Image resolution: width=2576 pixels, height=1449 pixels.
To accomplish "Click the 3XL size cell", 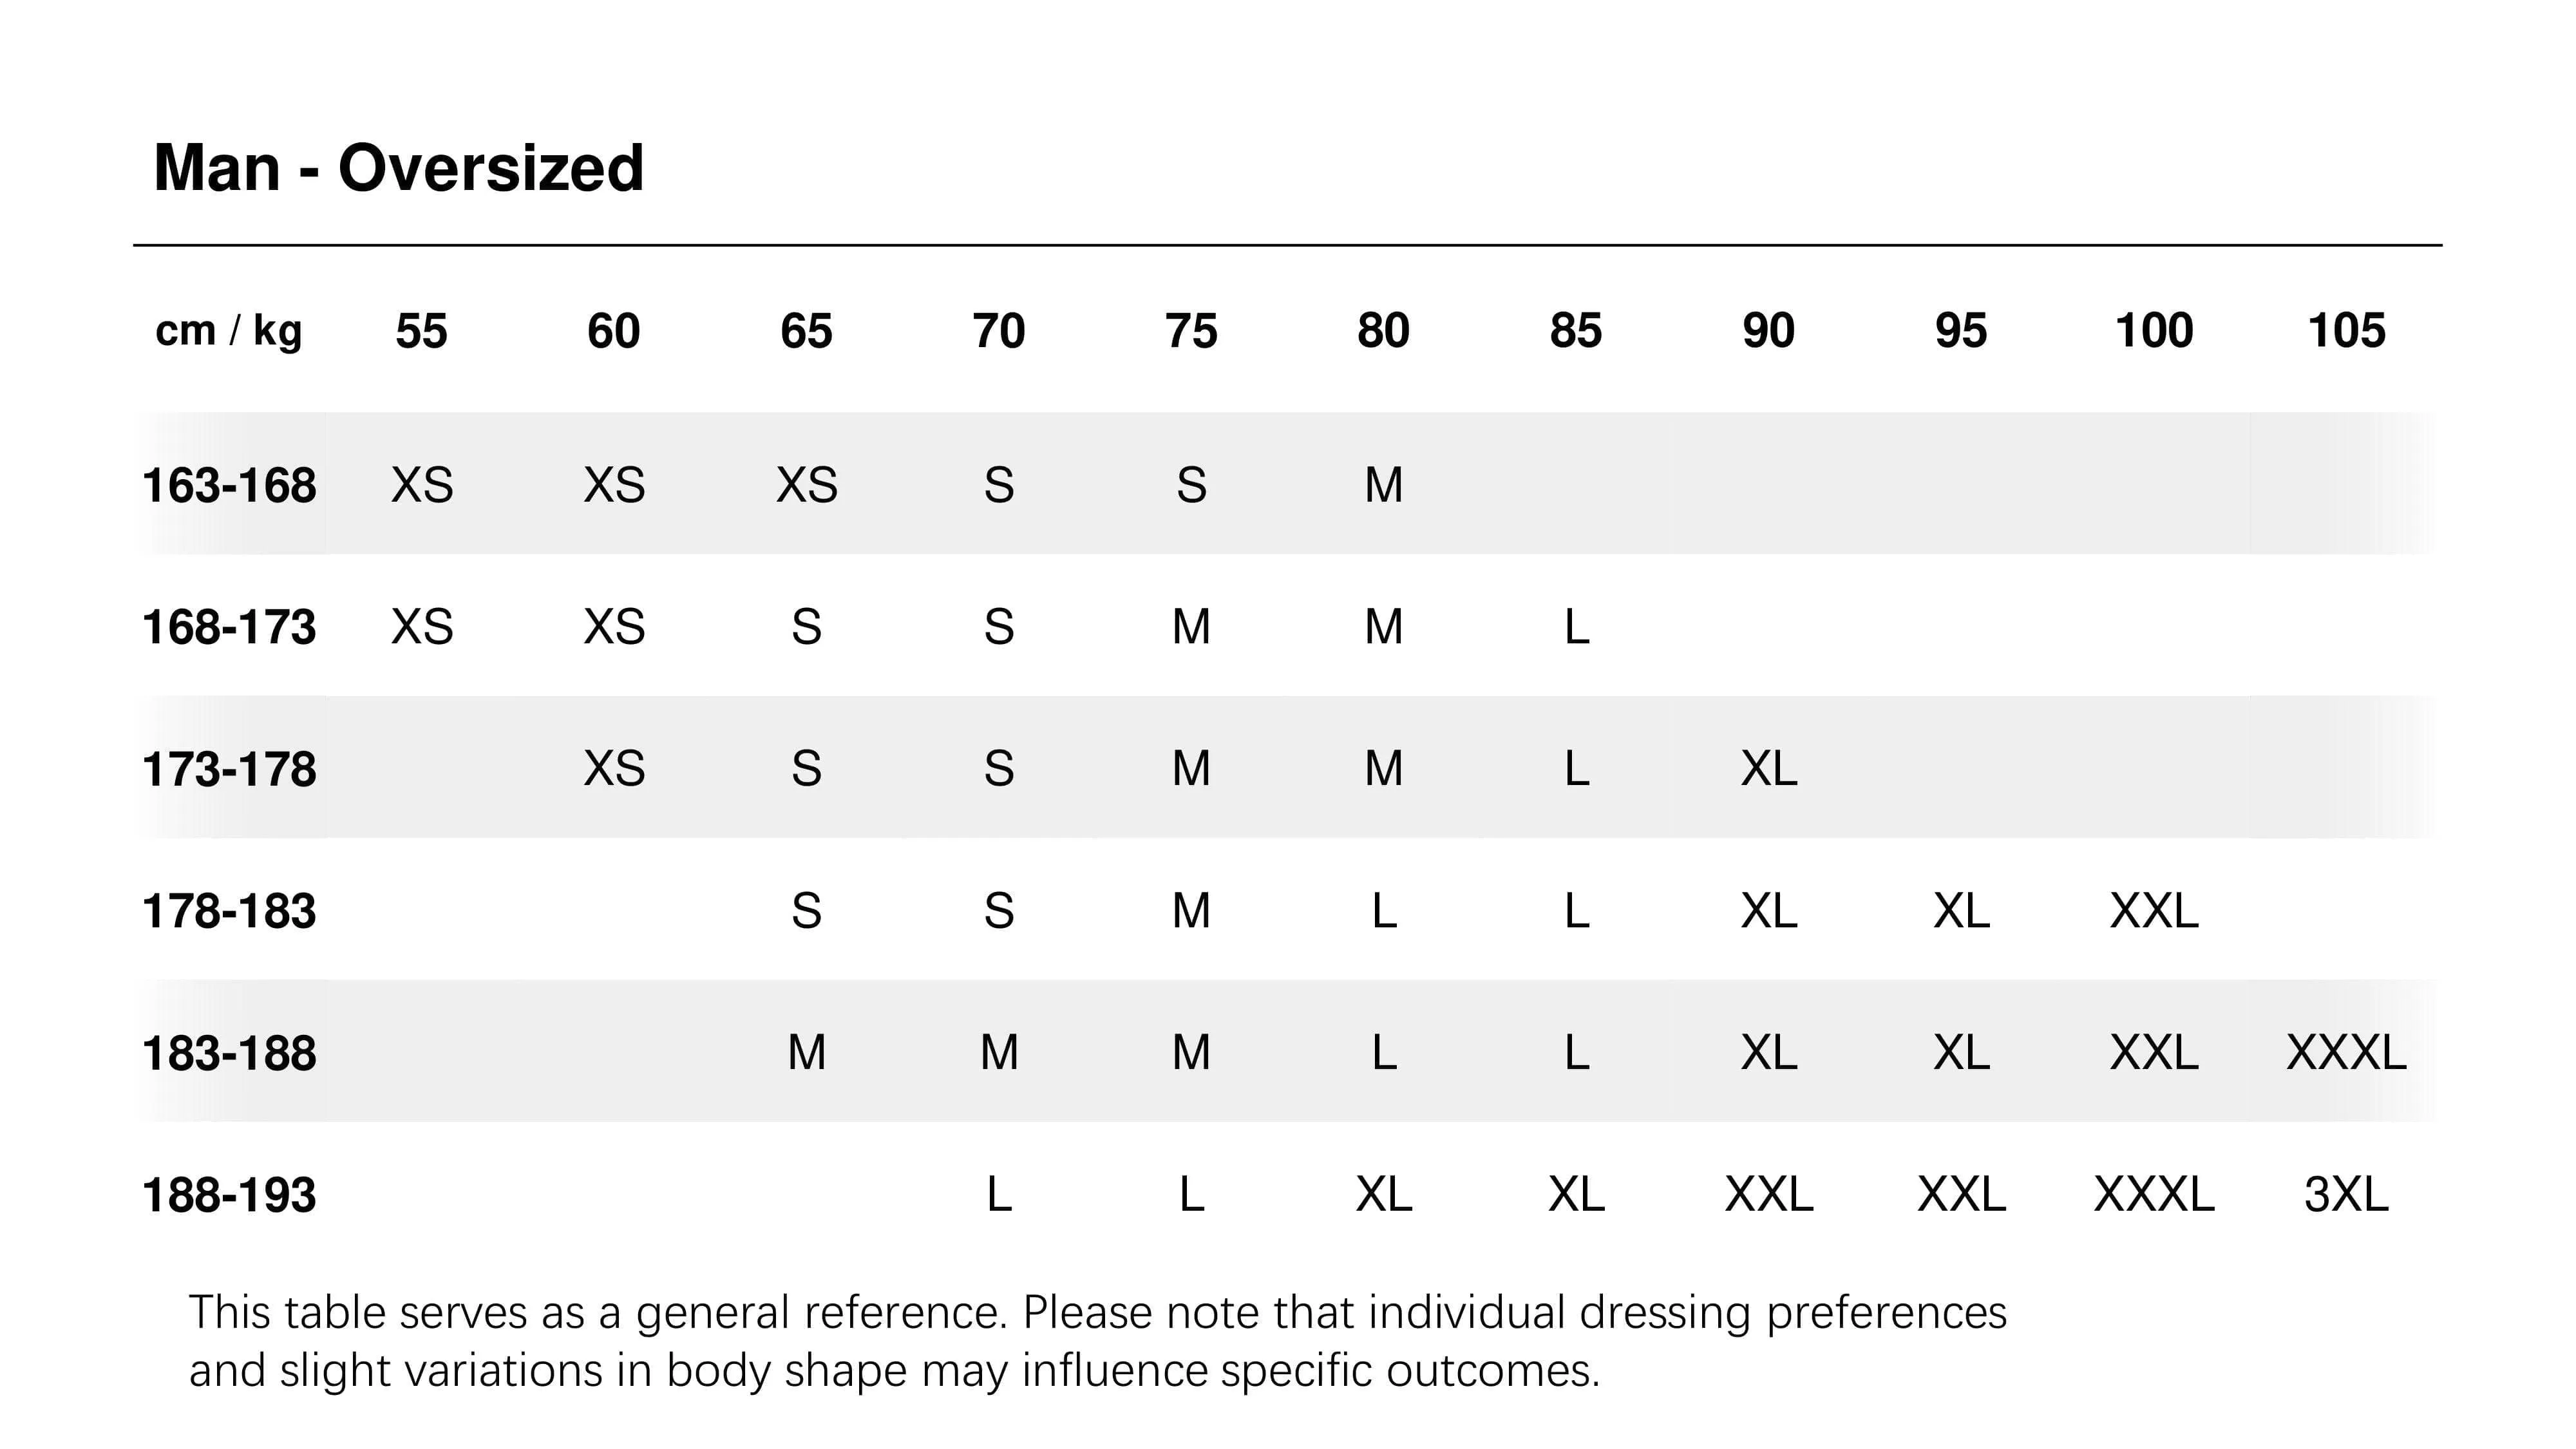I will 2346,1194.
